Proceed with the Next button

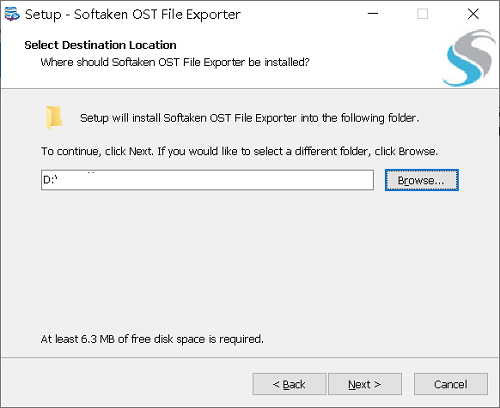coord(365,384)
